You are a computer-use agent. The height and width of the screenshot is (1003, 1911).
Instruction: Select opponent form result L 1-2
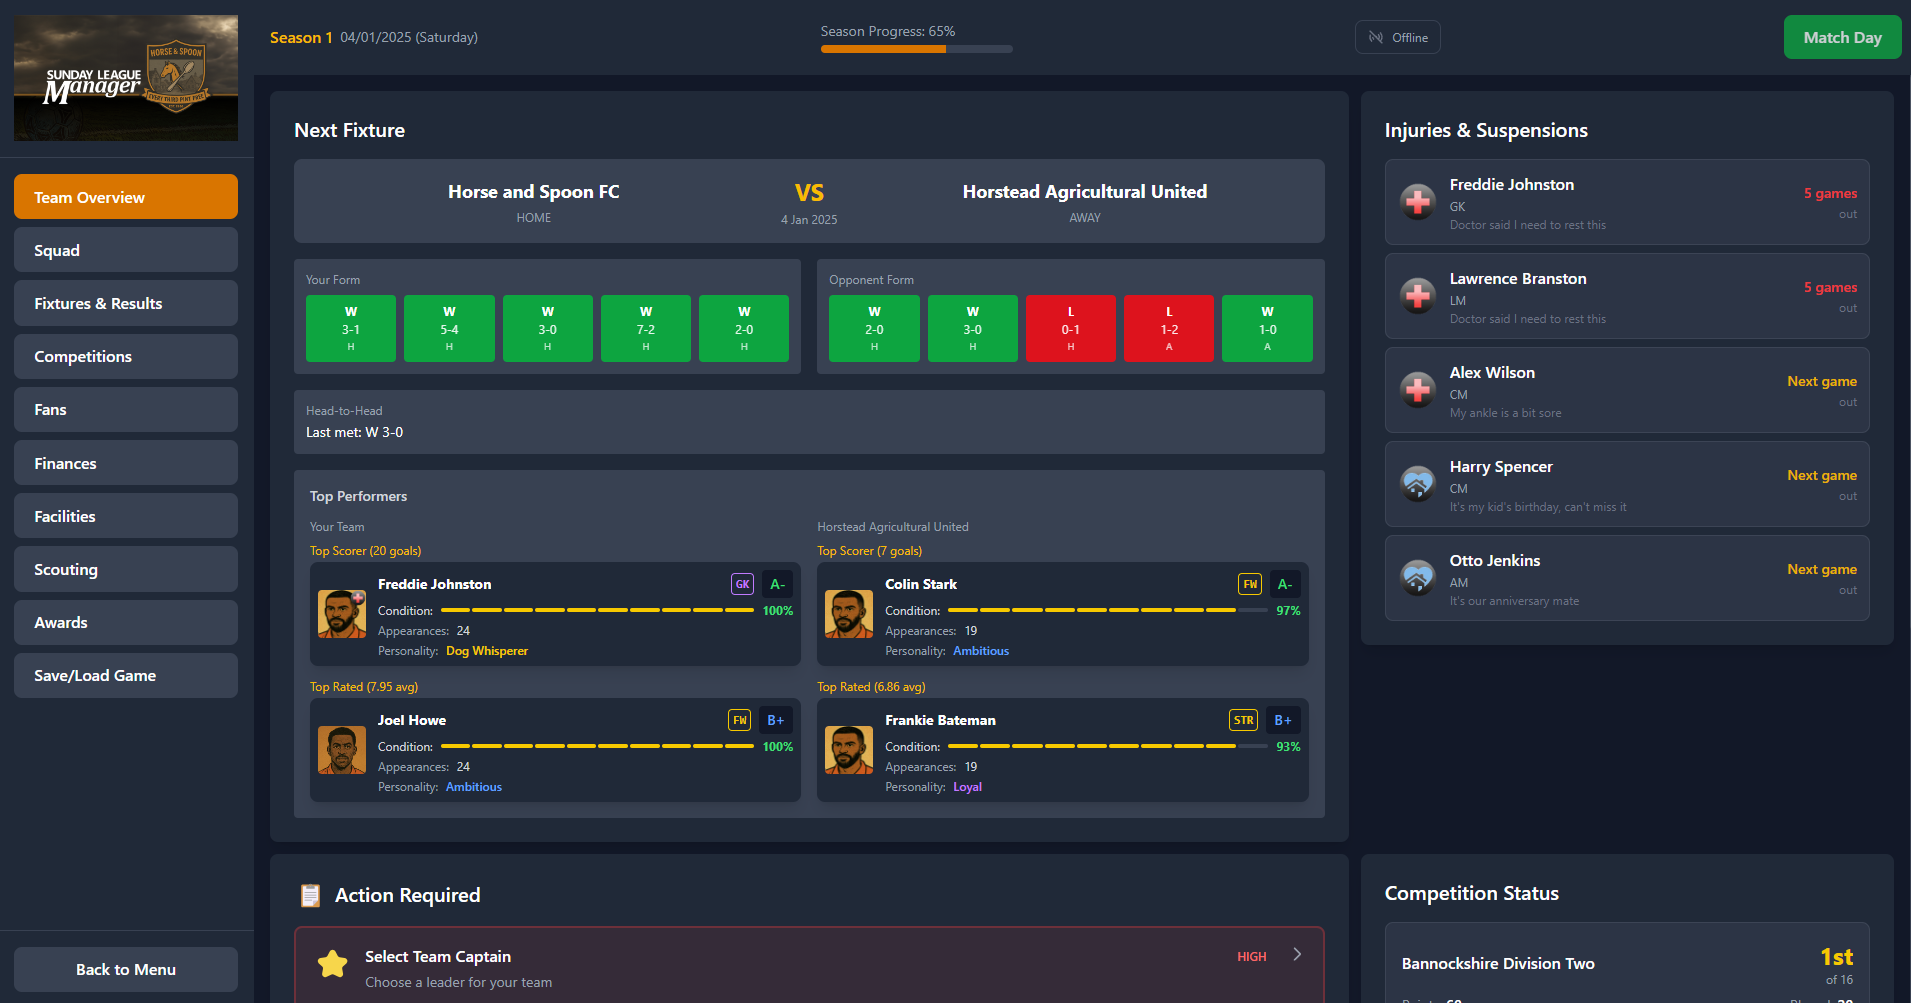tap(1169, 328)
